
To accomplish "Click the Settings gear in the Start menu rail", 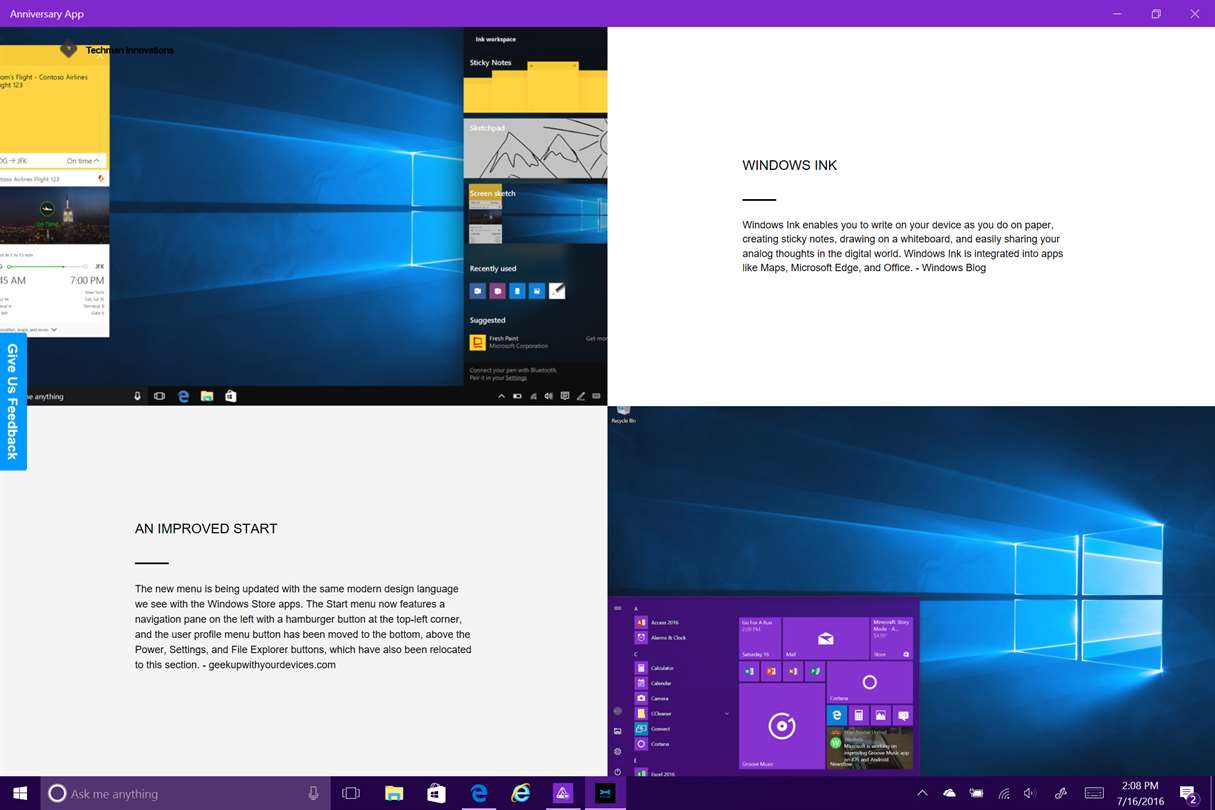I will 617,751.
